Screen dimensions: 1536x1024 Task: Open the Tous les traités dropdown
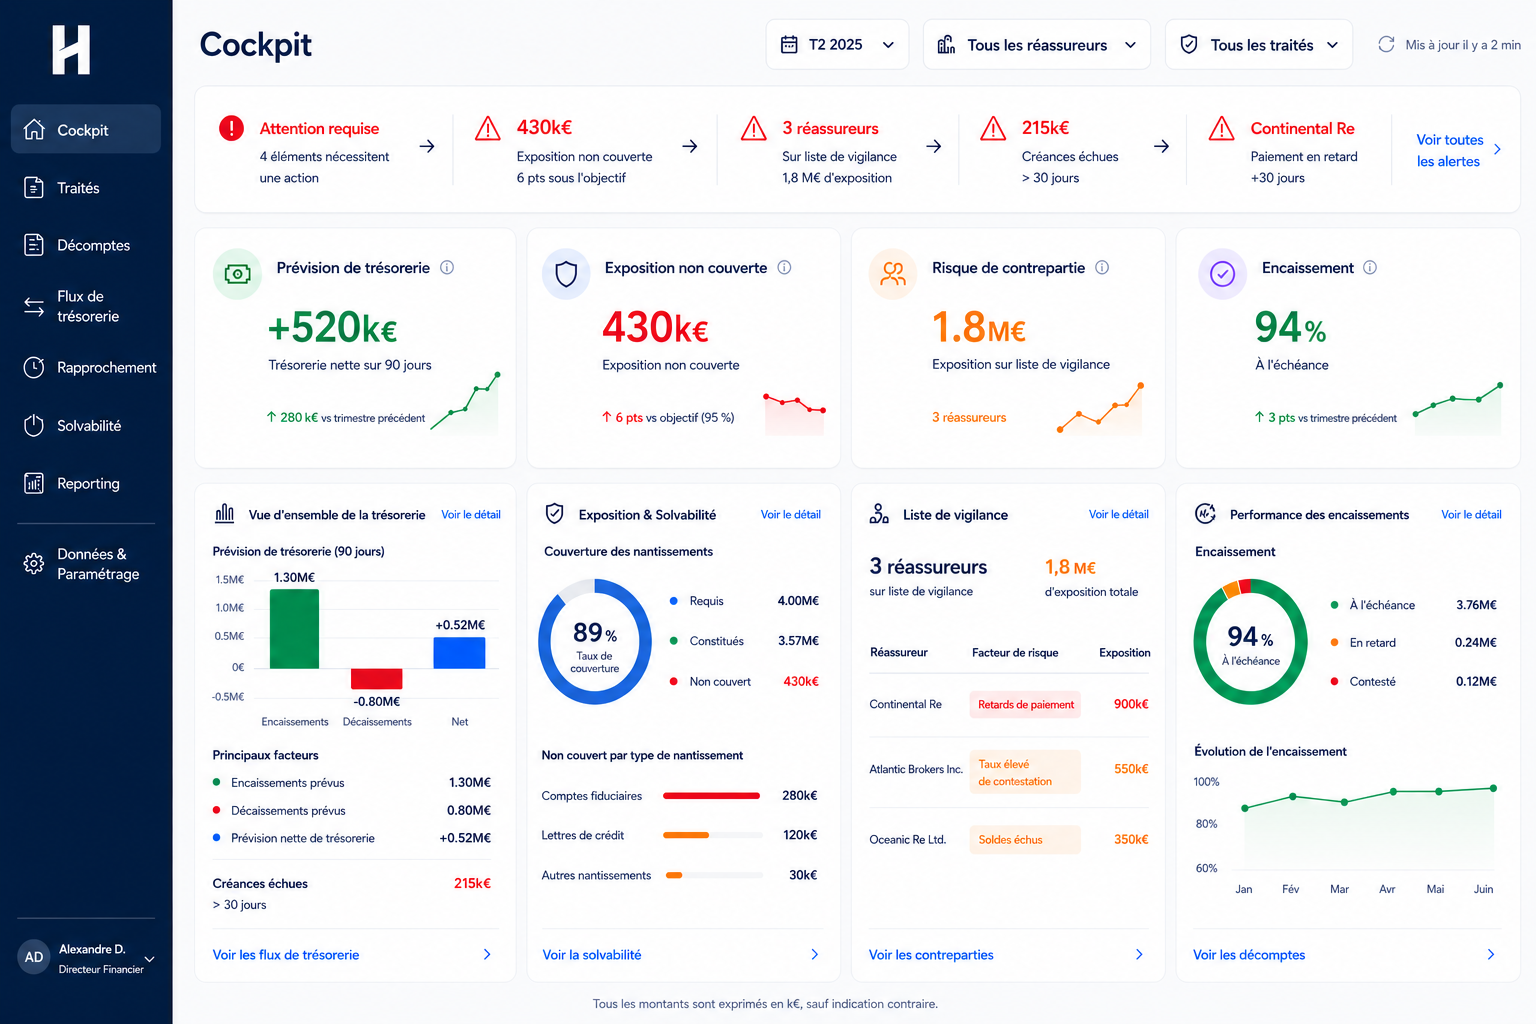(x=1258, y=44)
